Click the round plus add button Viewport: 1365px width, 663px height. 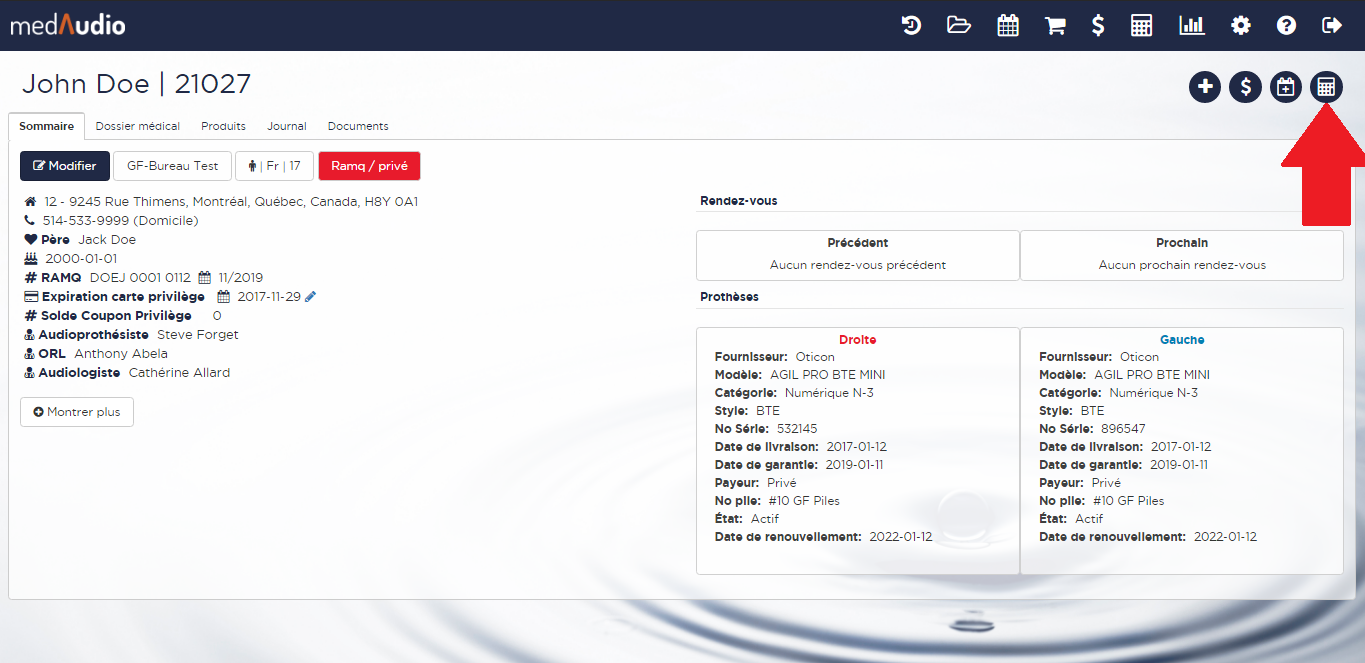click(x=1205, y=87)
